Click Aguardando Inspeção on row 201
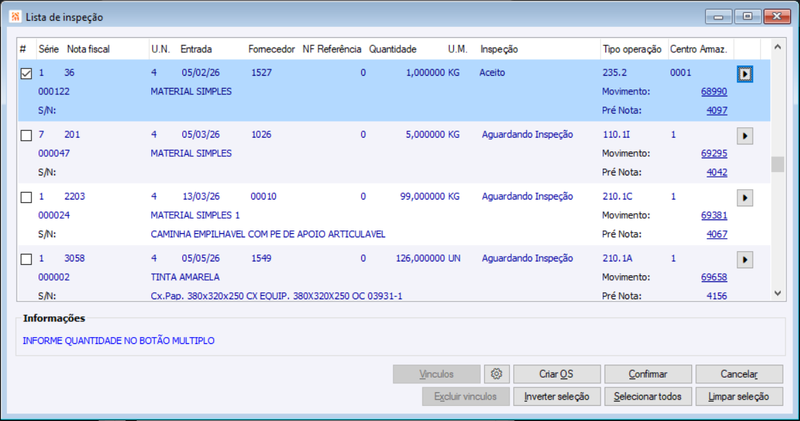 [x=527, y=135]
